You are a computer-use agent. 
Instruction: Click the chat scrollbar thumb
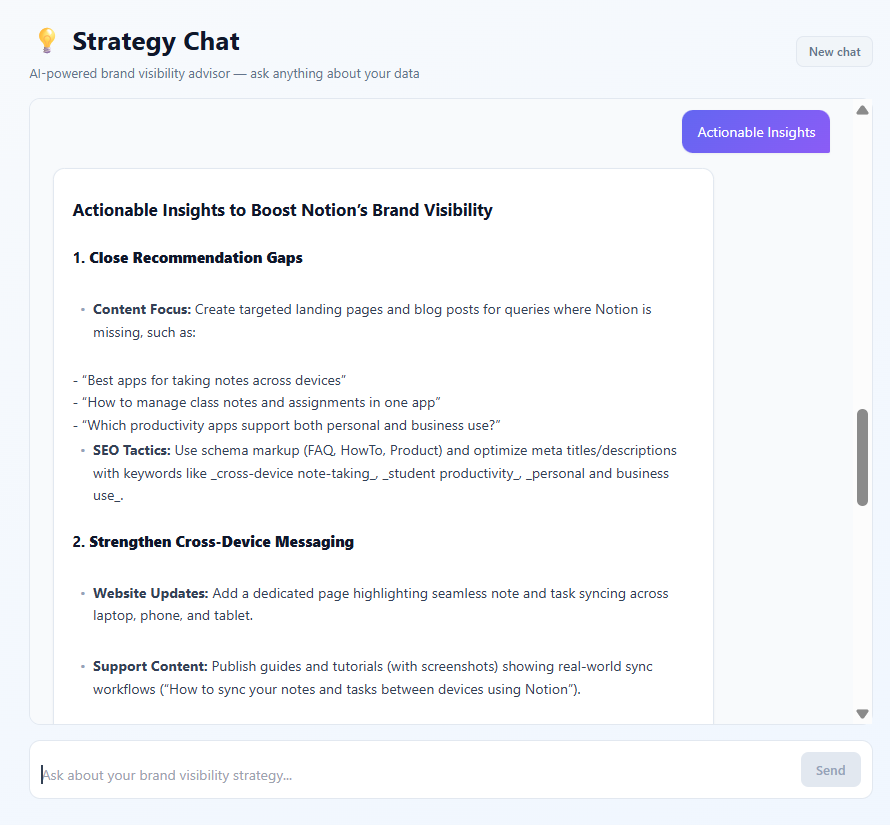click(862, 455)
